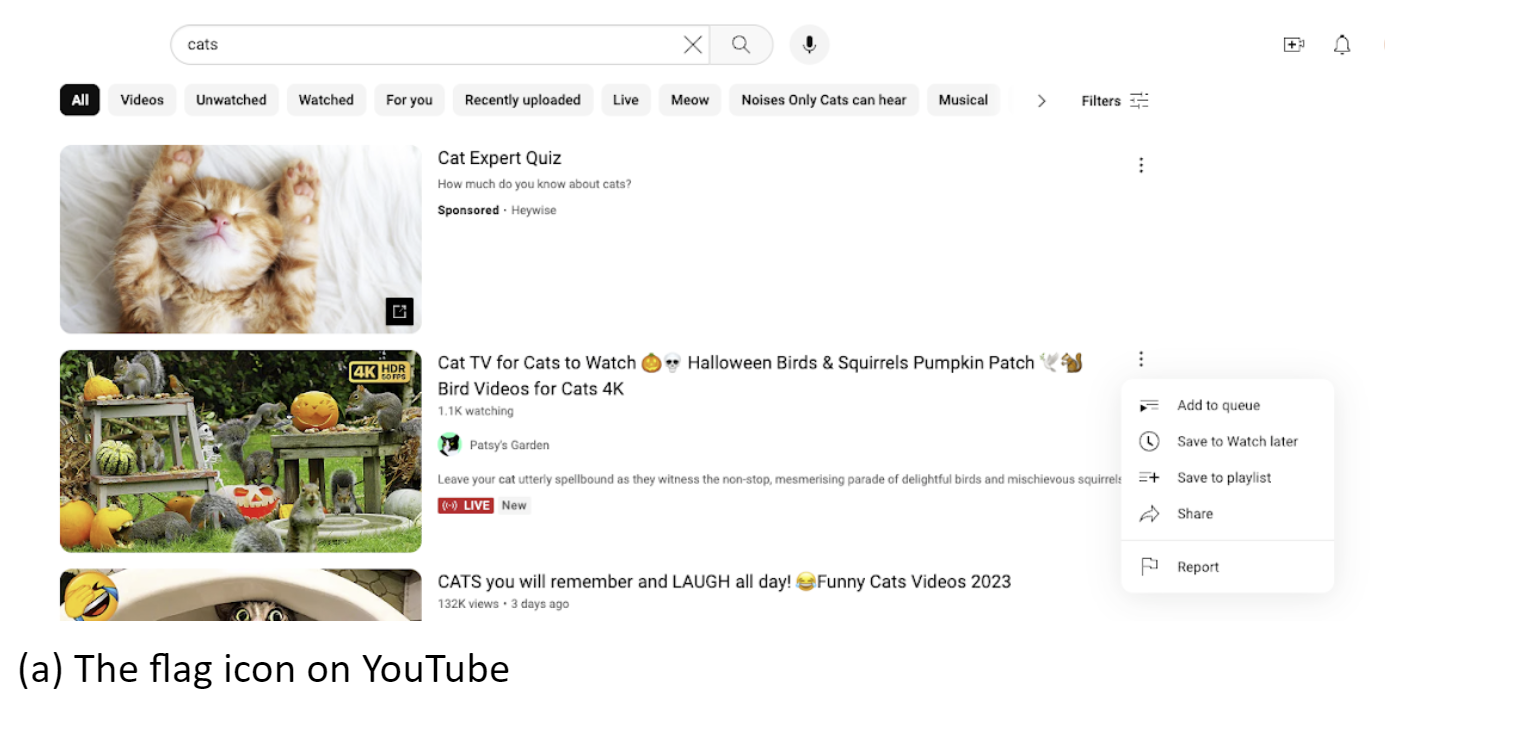Click the Patsy's Garden channel avatar
This screenshot has height=732, width=1520.
pos(450,445)
